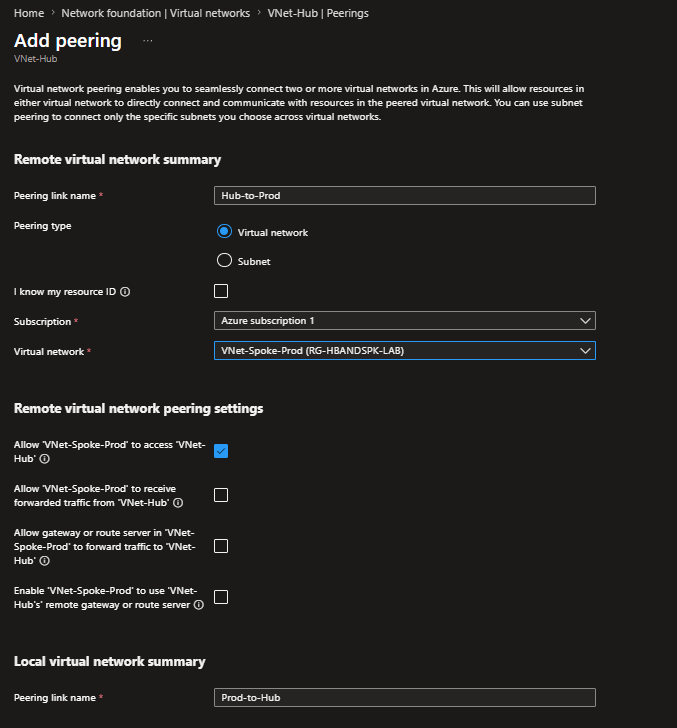The height and width of the screenshot is (728, 677).
Task: Check the I know my resource ID box
Action: tap(221, 291)
